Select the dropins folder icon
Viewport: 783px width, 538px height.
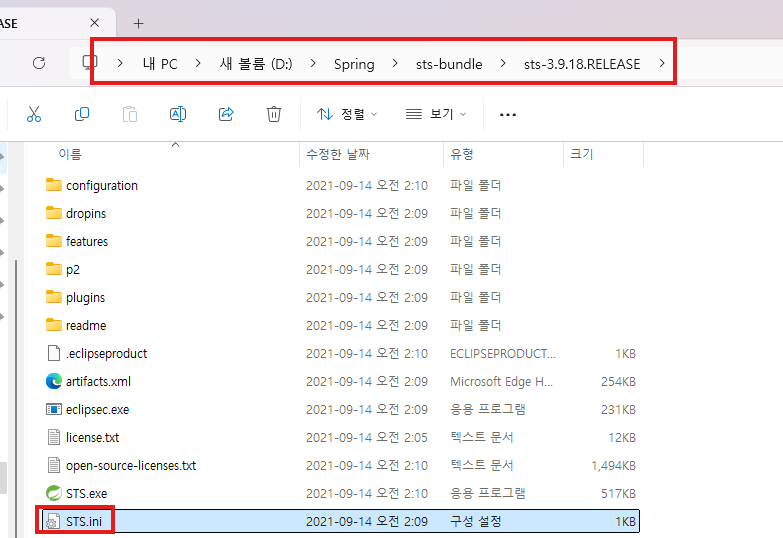tap(53, 213)
